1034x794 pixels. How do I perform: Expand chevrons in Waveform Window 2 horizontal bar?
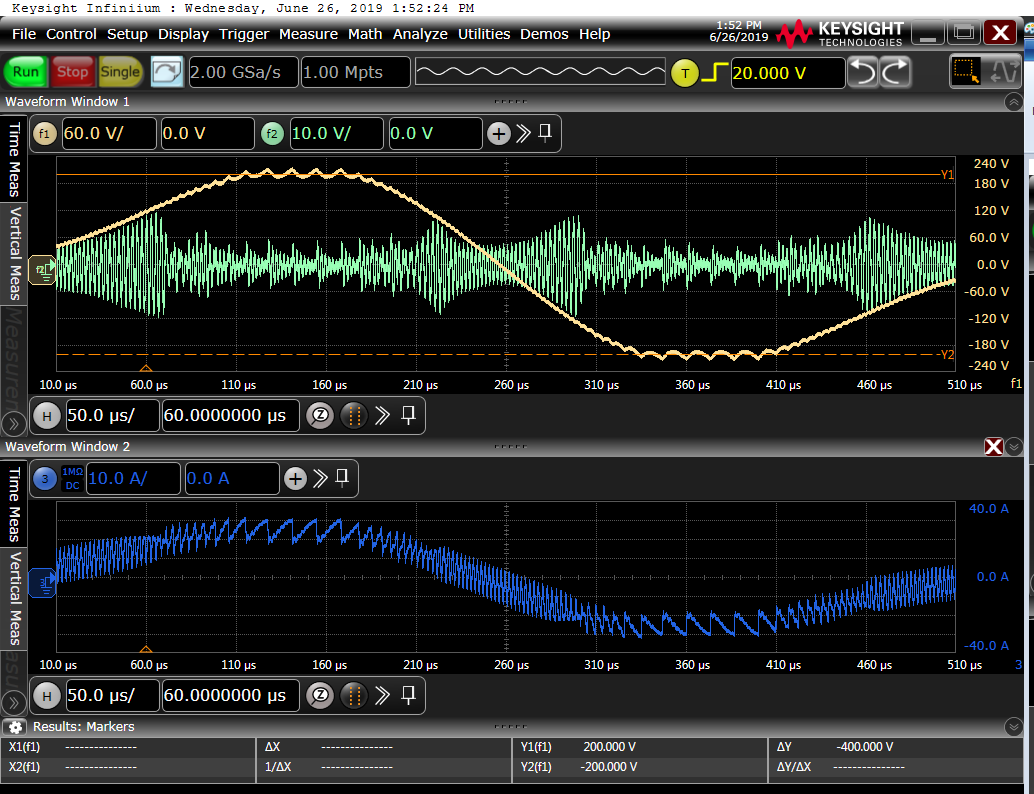[x=382, y=695]
